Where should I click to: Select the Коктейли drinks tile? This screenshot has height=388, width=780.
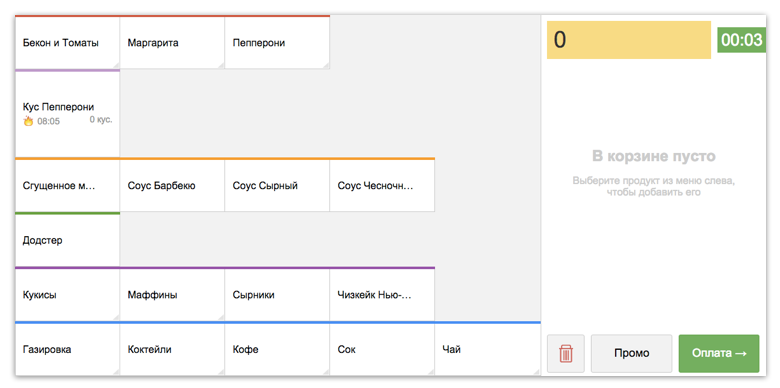click(172, 350)
